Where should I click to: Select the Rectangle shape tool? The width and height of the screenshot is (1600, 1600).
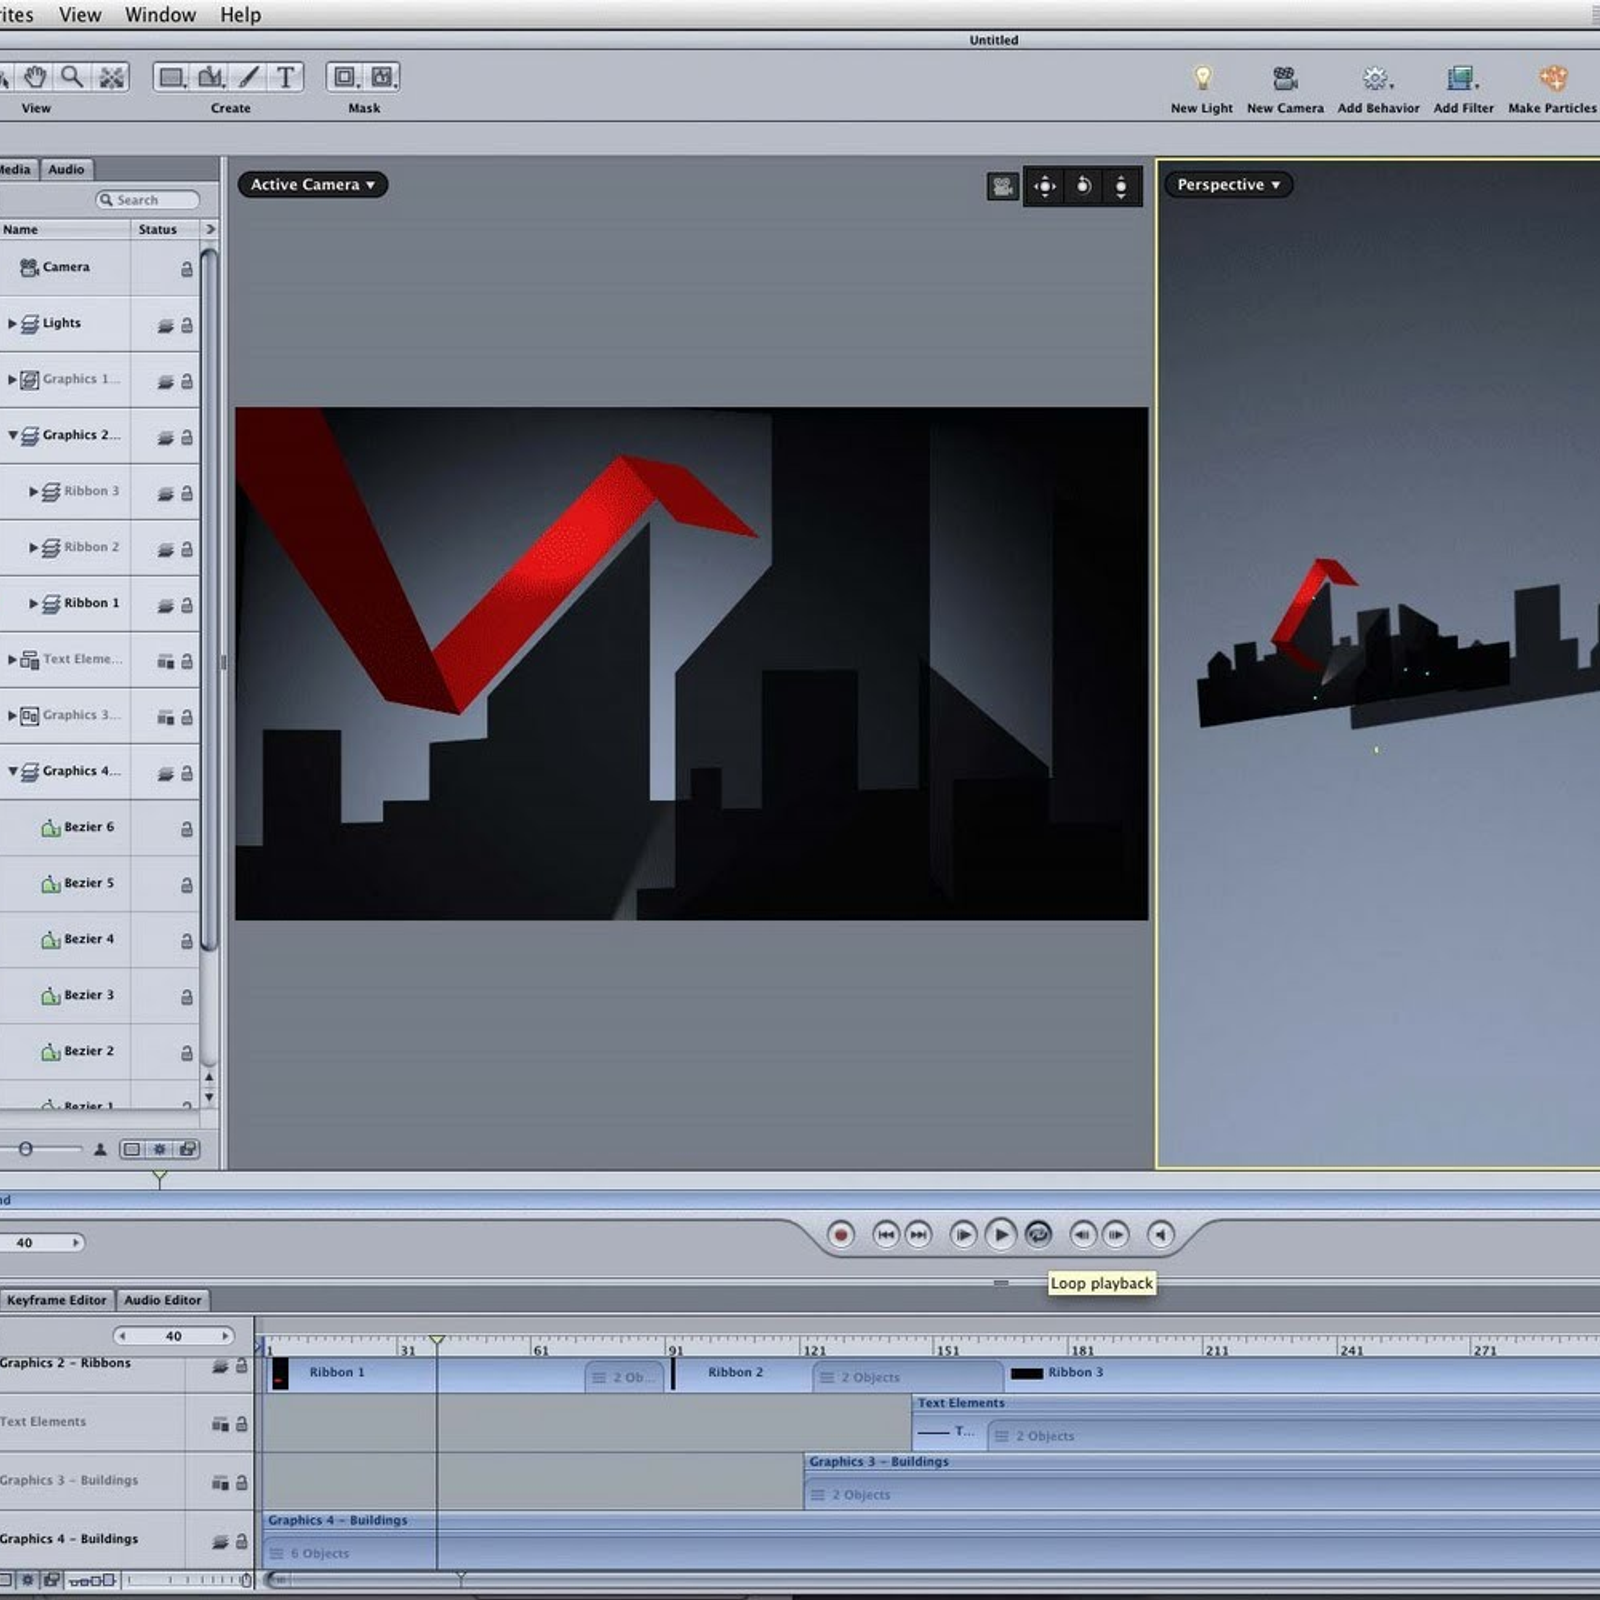pos(172,77)
